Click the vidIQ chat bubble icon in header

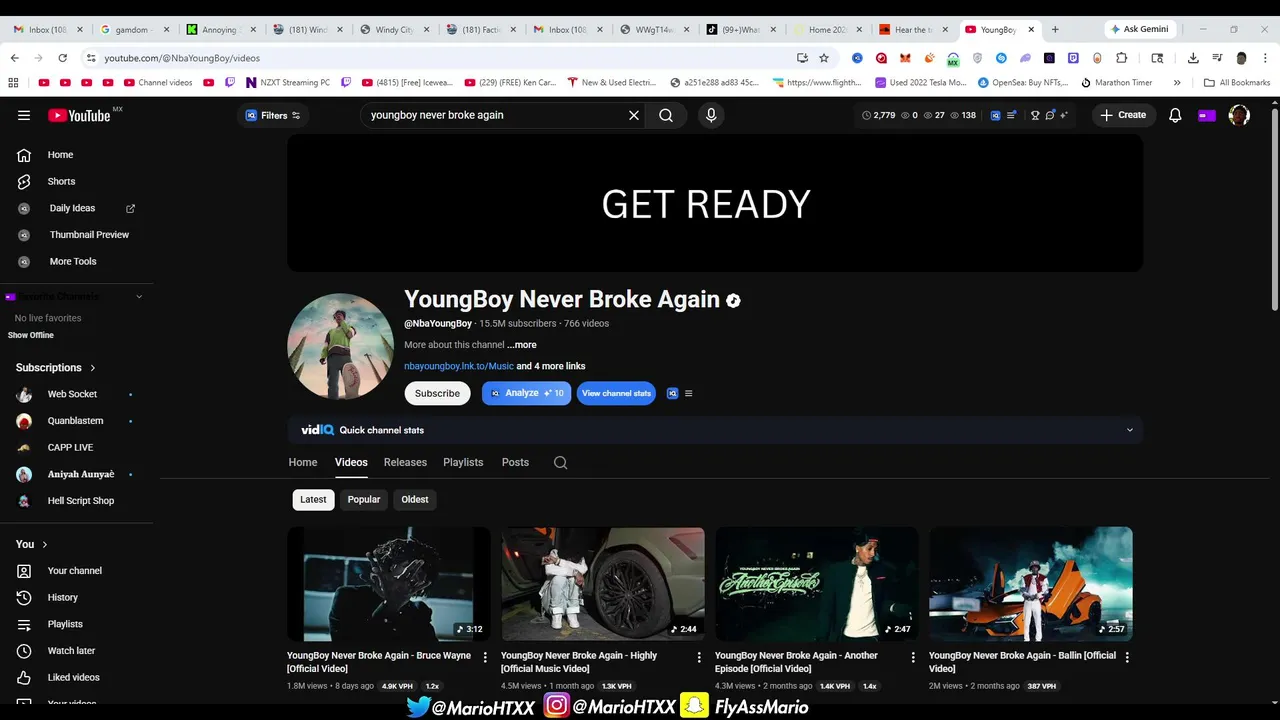point(1050,115)
